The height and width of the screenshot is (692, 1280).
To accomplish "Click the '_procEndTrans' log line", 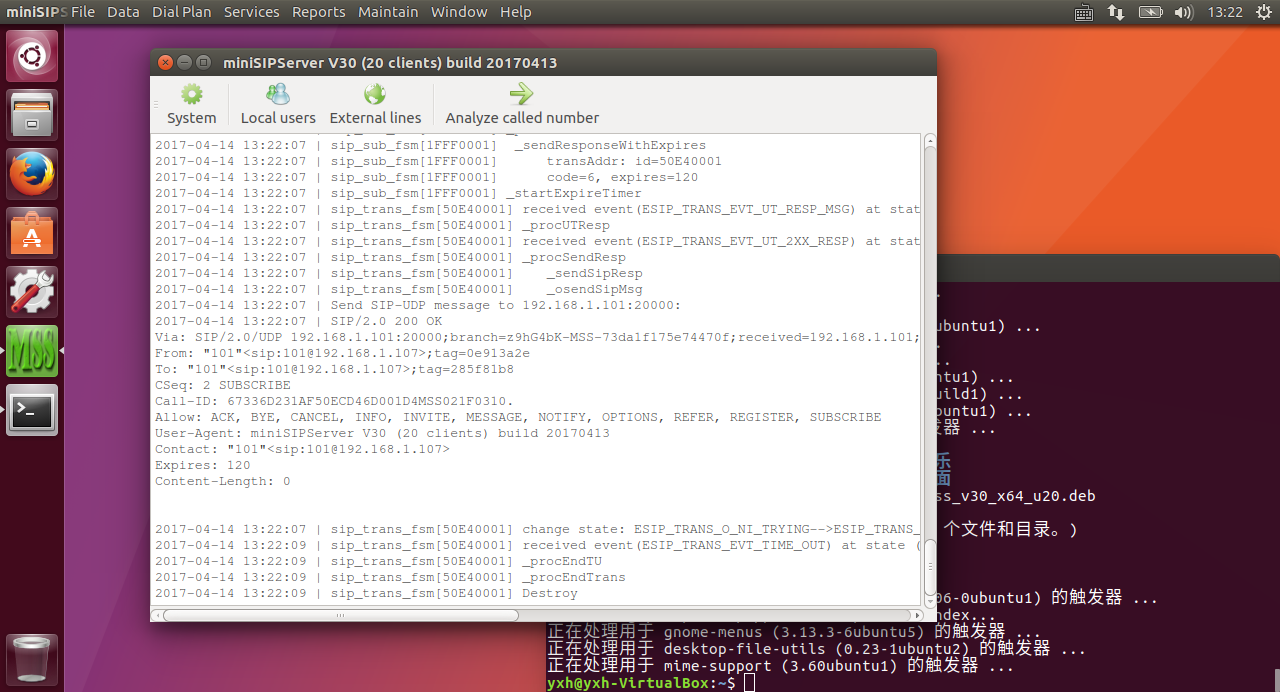I will (390, 577).
